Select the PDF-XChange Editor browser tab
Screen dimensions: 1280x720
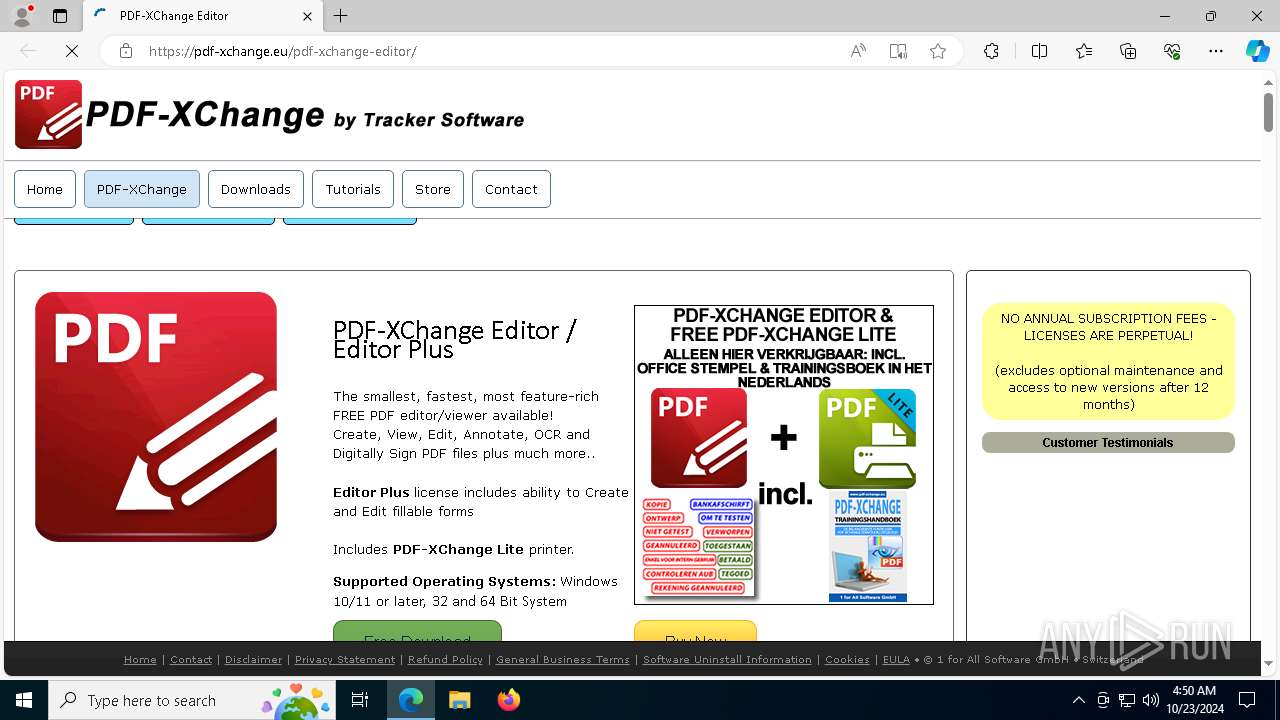203,16
